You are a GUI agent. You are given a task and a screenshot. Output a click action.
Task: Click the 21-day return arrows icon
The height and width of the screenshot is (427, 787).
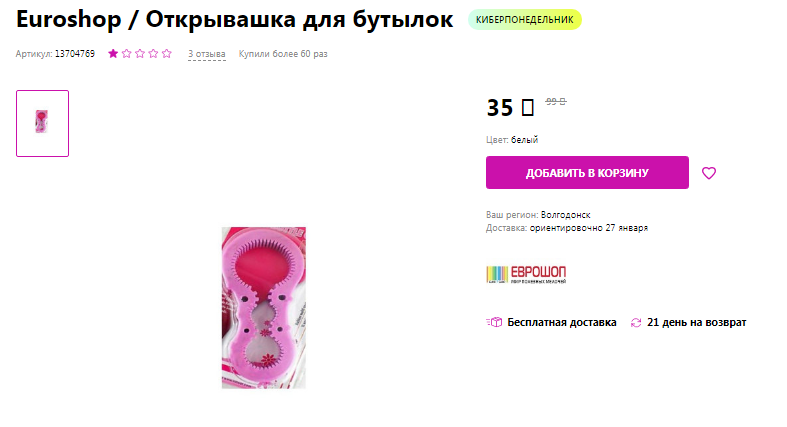(636, 323)
